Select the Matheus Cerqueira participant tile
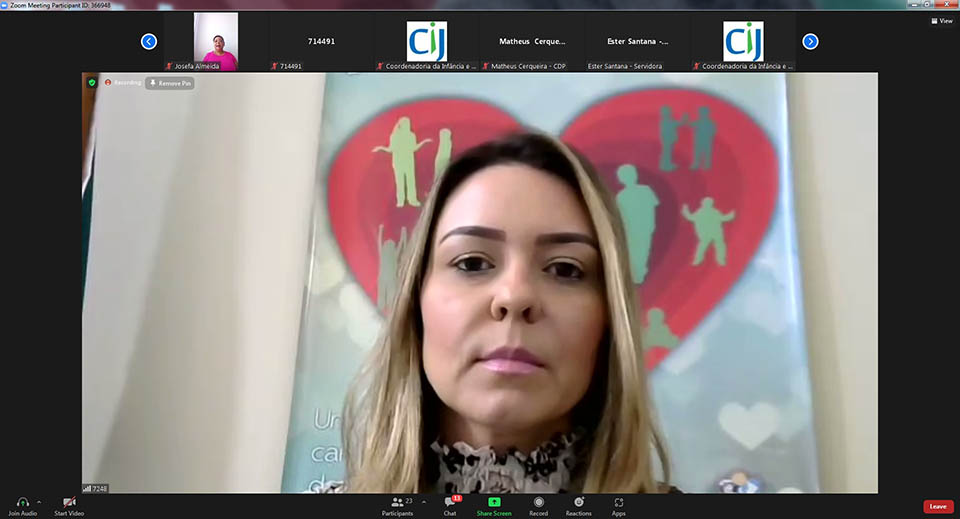Viewport: 960px width, 519px height. [x=532, y=42]
